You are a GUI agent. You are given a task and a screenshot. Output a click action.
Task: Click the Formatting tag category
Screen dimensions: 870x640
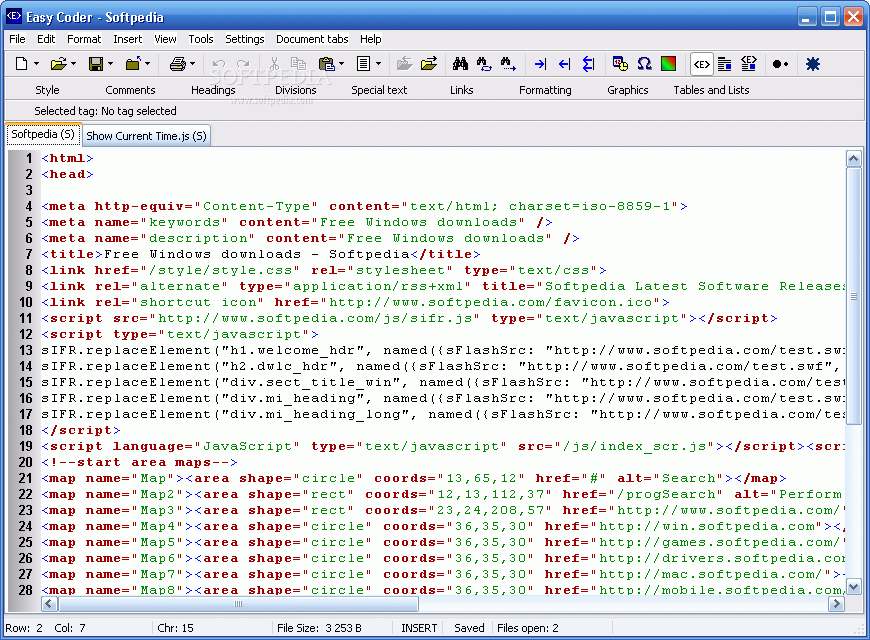545,90
